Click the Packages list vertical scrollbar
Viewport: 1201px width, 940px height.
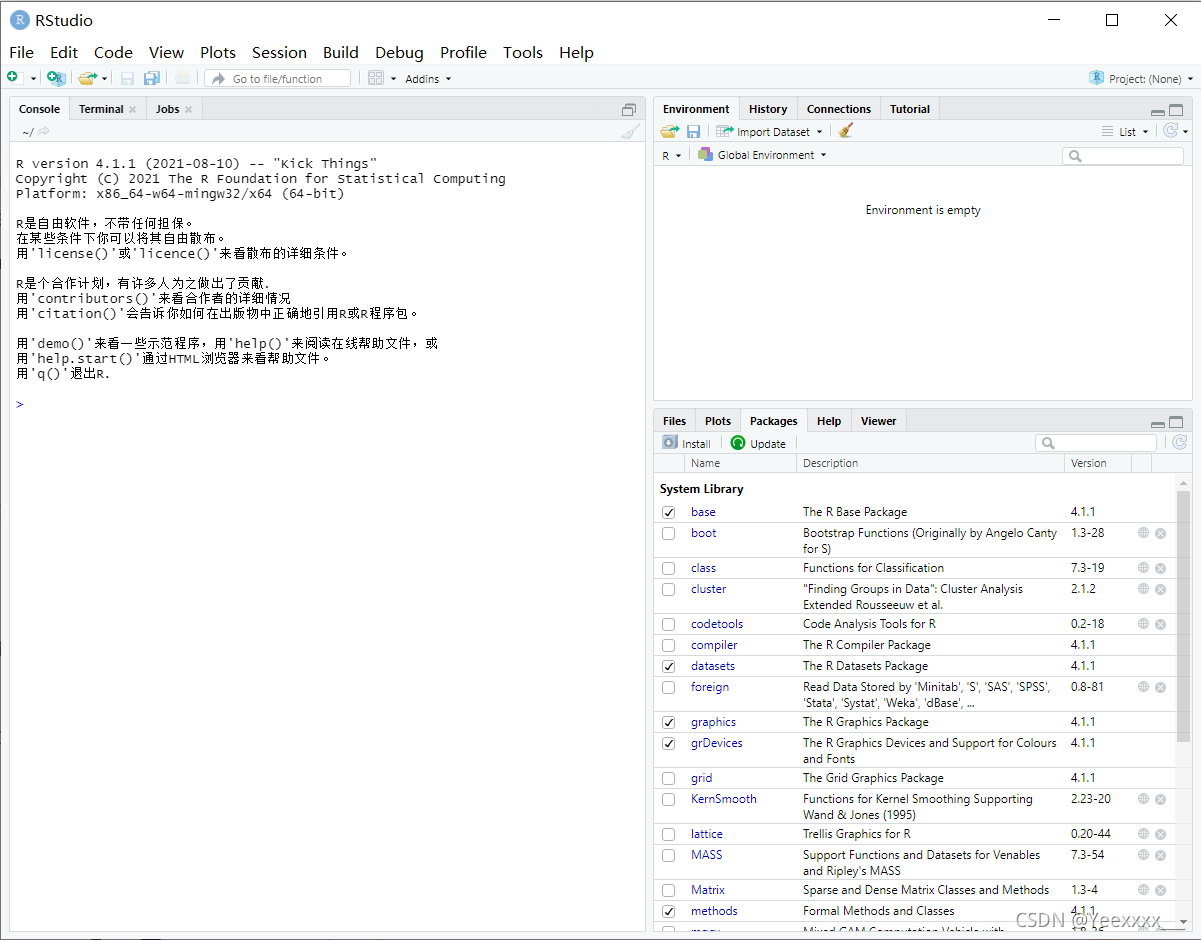(1184, 617)
